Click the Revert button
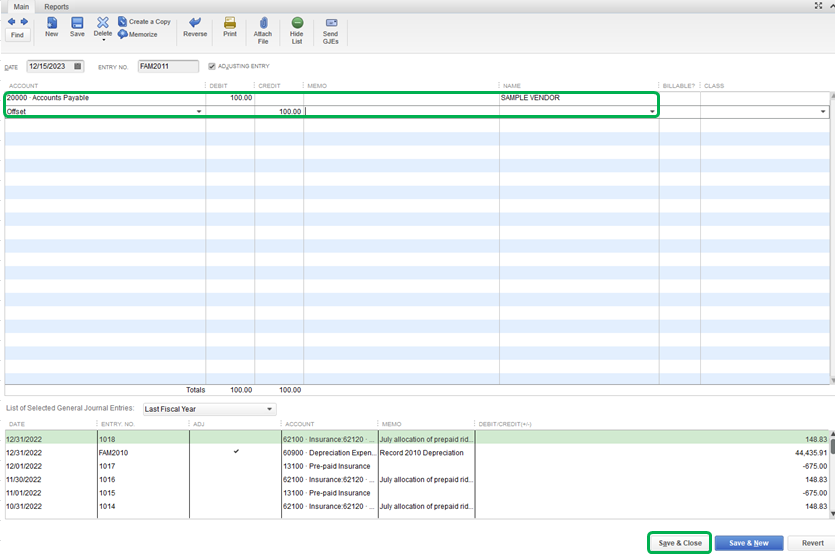This screenshot has height=555, width=835. 812,543
